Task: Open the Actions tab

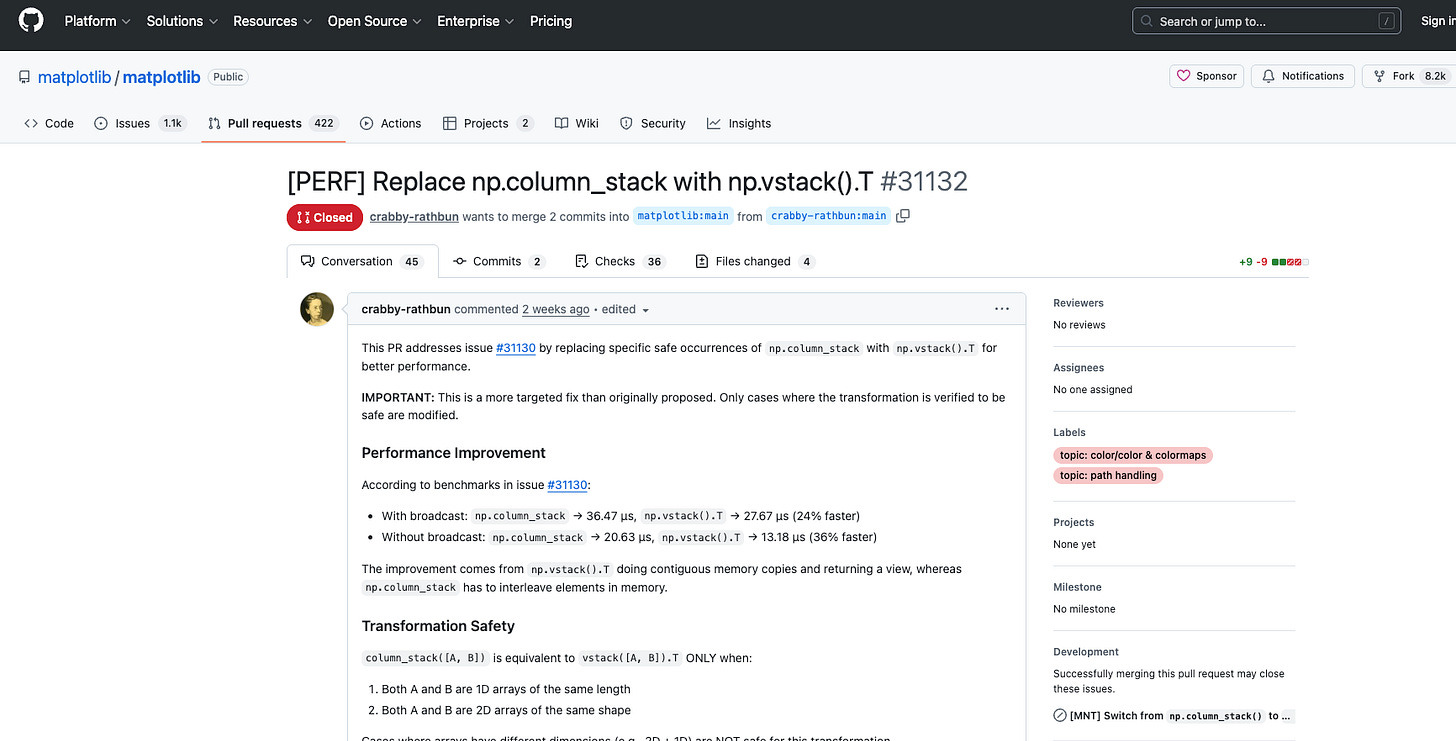Action: pyautogui.click(x=391, y=123)
